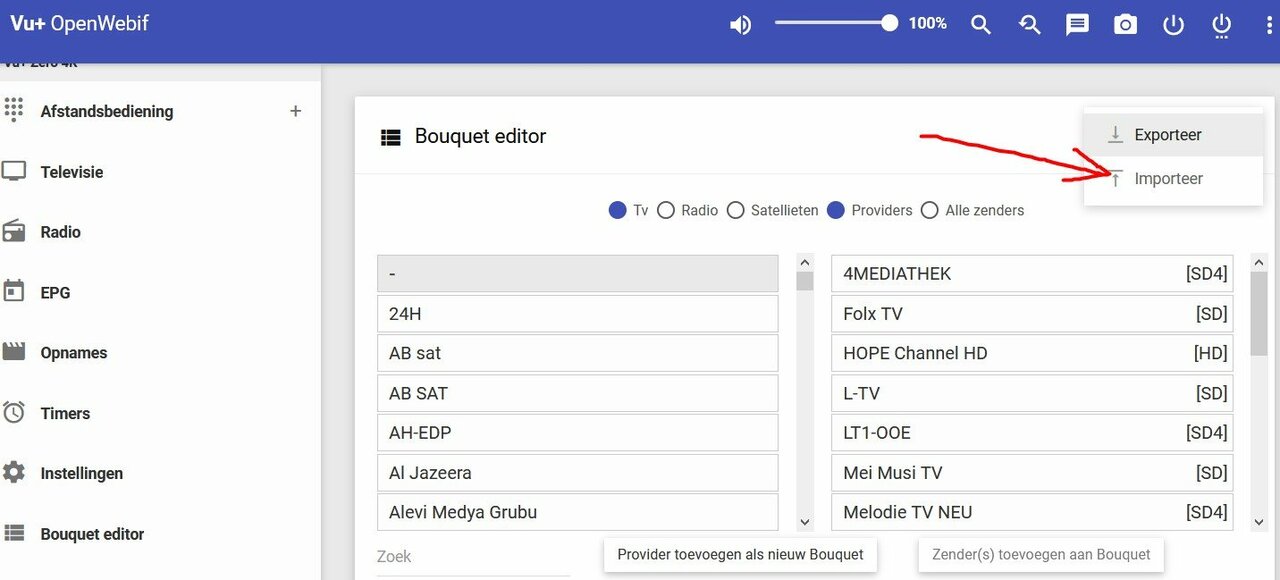
Task: Click the camera screenshot icon
Action: [1124, 24]
